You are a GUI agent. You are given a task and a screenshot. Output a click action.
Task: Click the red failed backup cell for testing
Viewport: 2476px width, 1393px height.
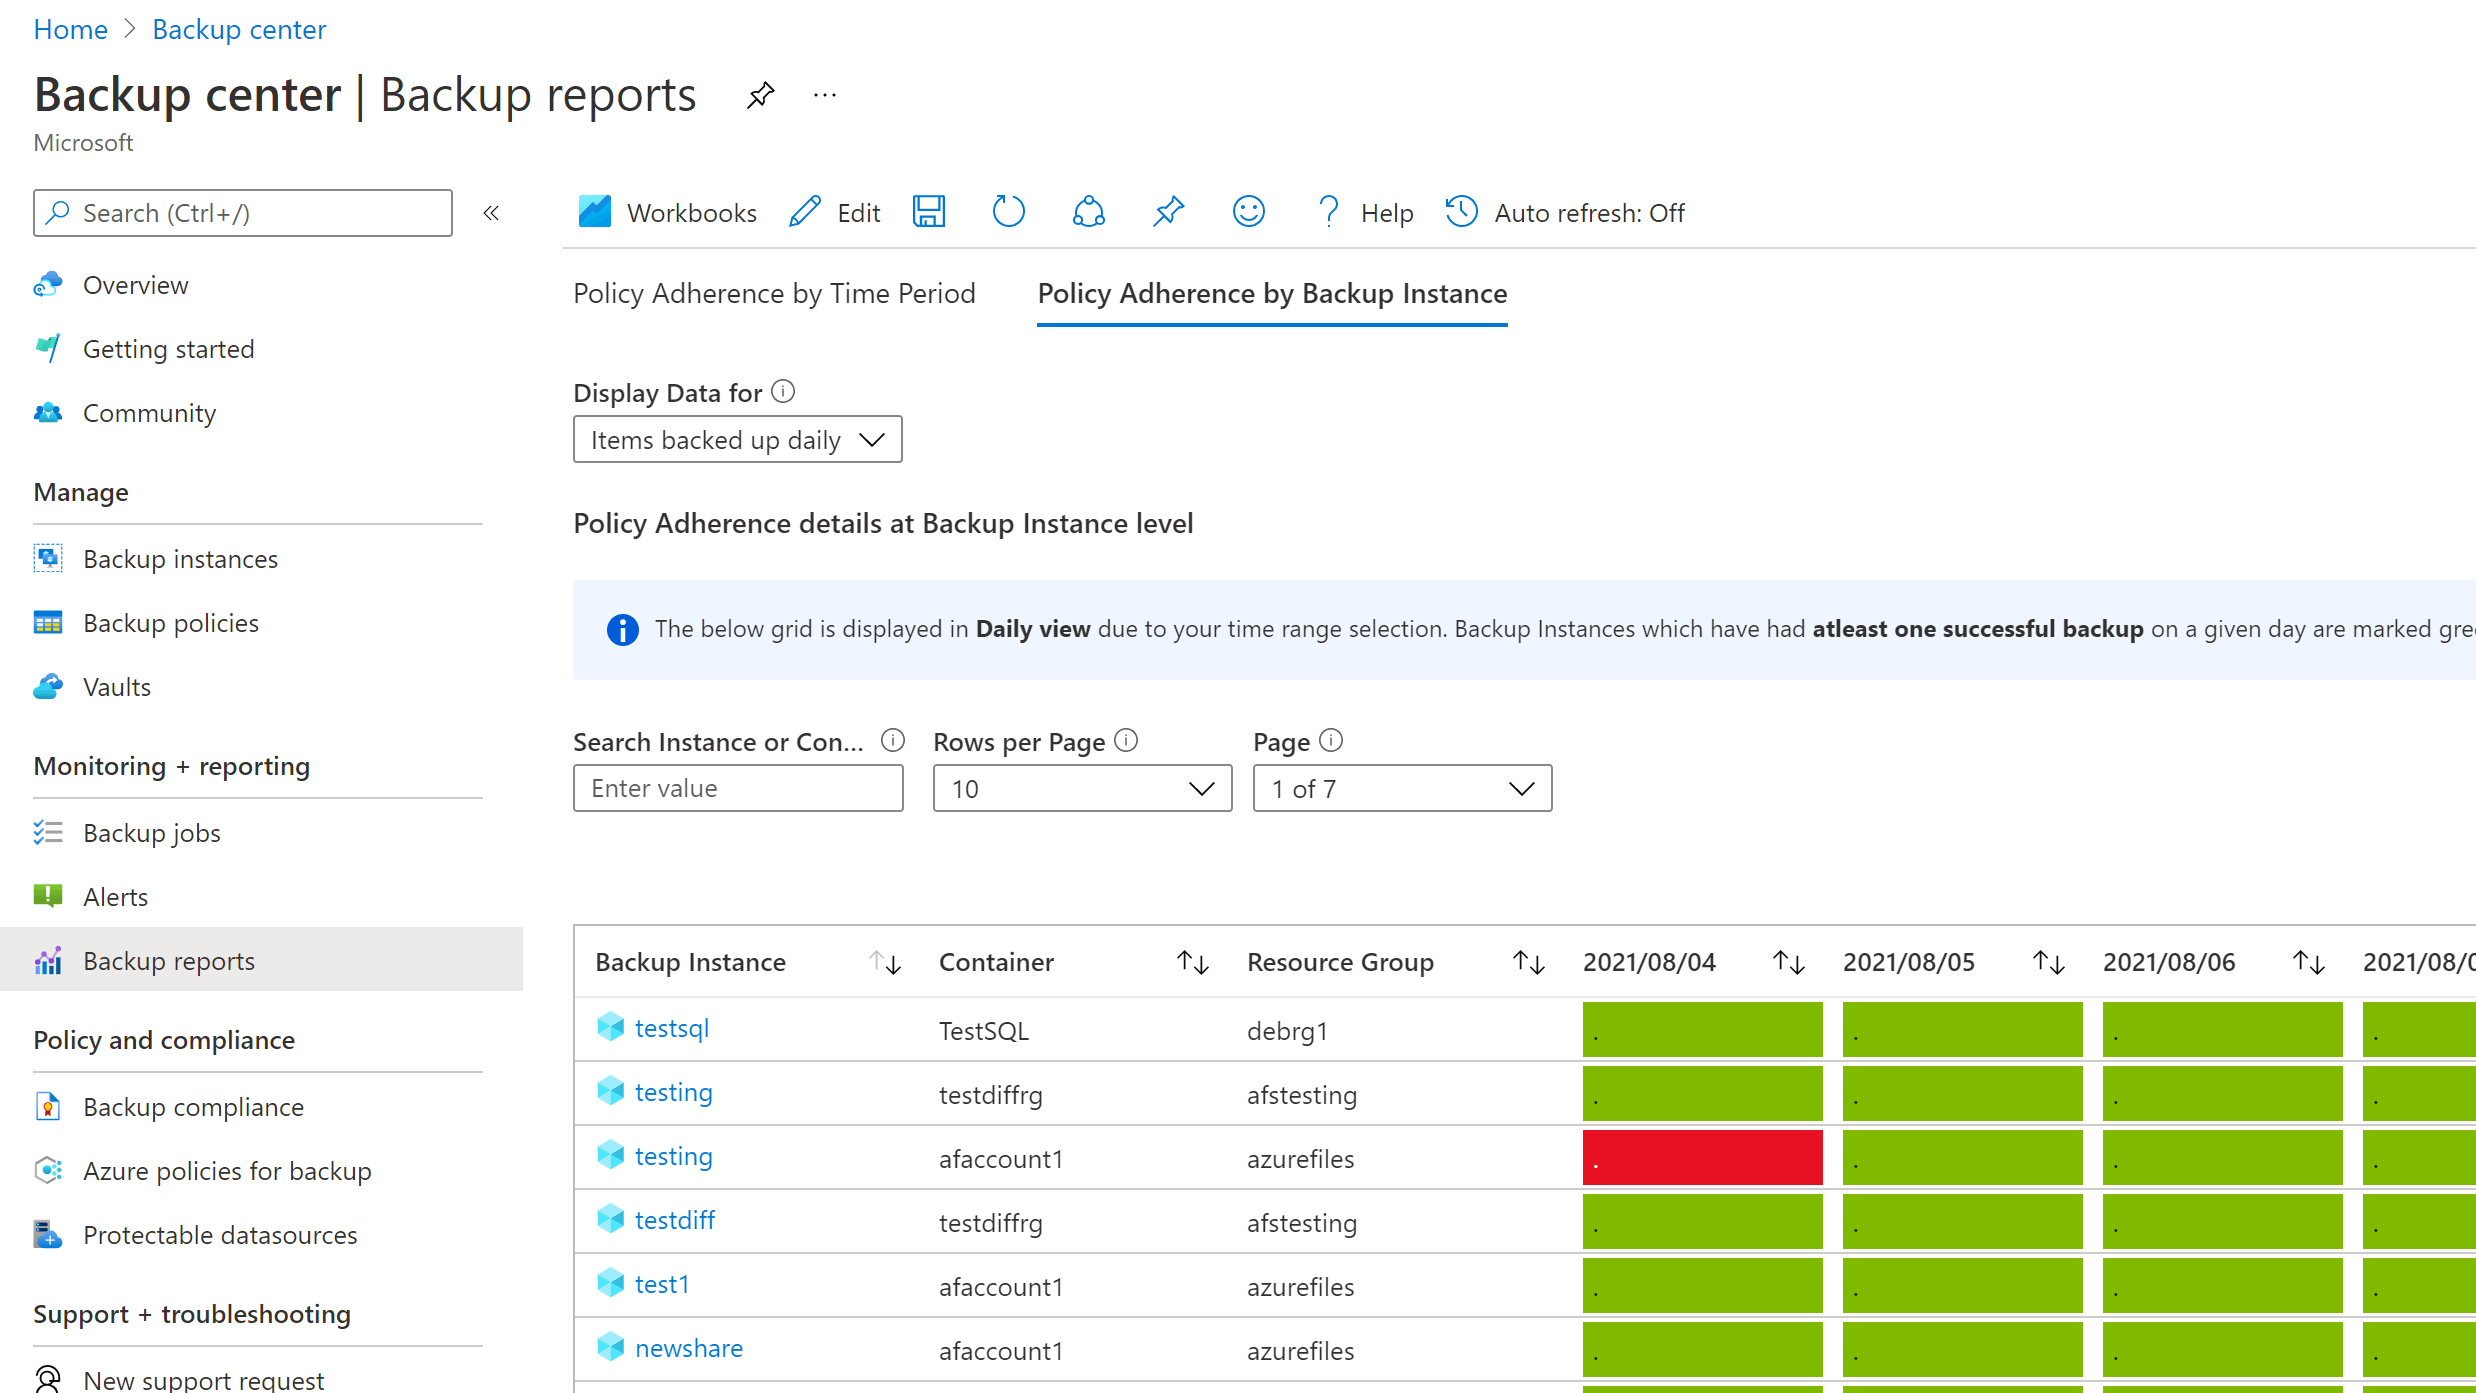click(1702, 1157)
